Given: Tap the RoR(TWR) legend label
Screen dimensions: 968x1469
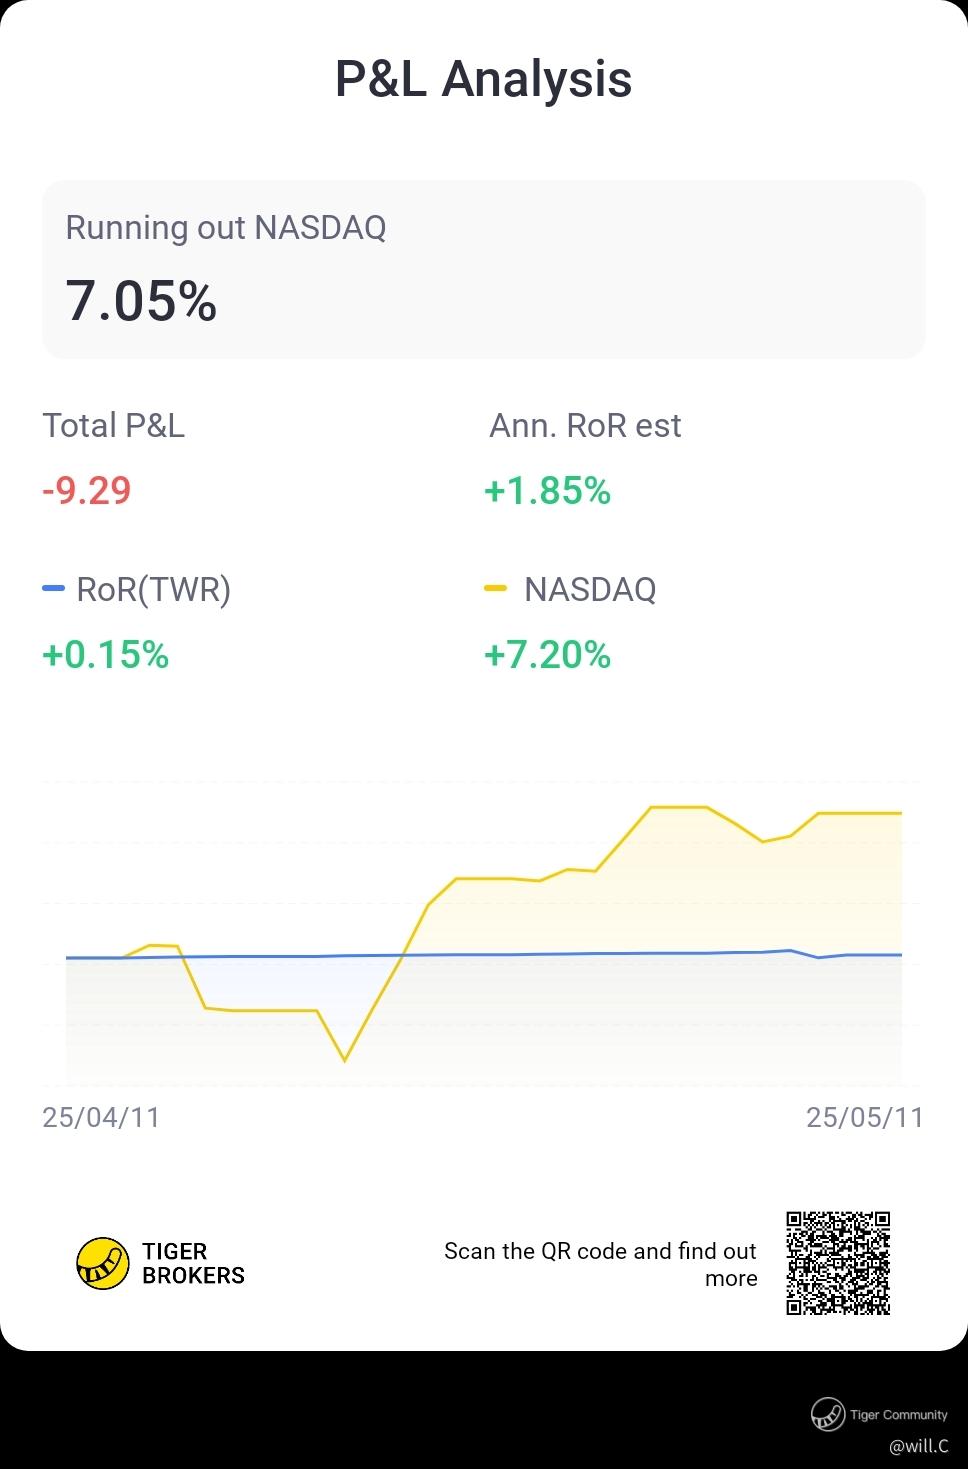Looking at the screenshot, I should point(153,589).
